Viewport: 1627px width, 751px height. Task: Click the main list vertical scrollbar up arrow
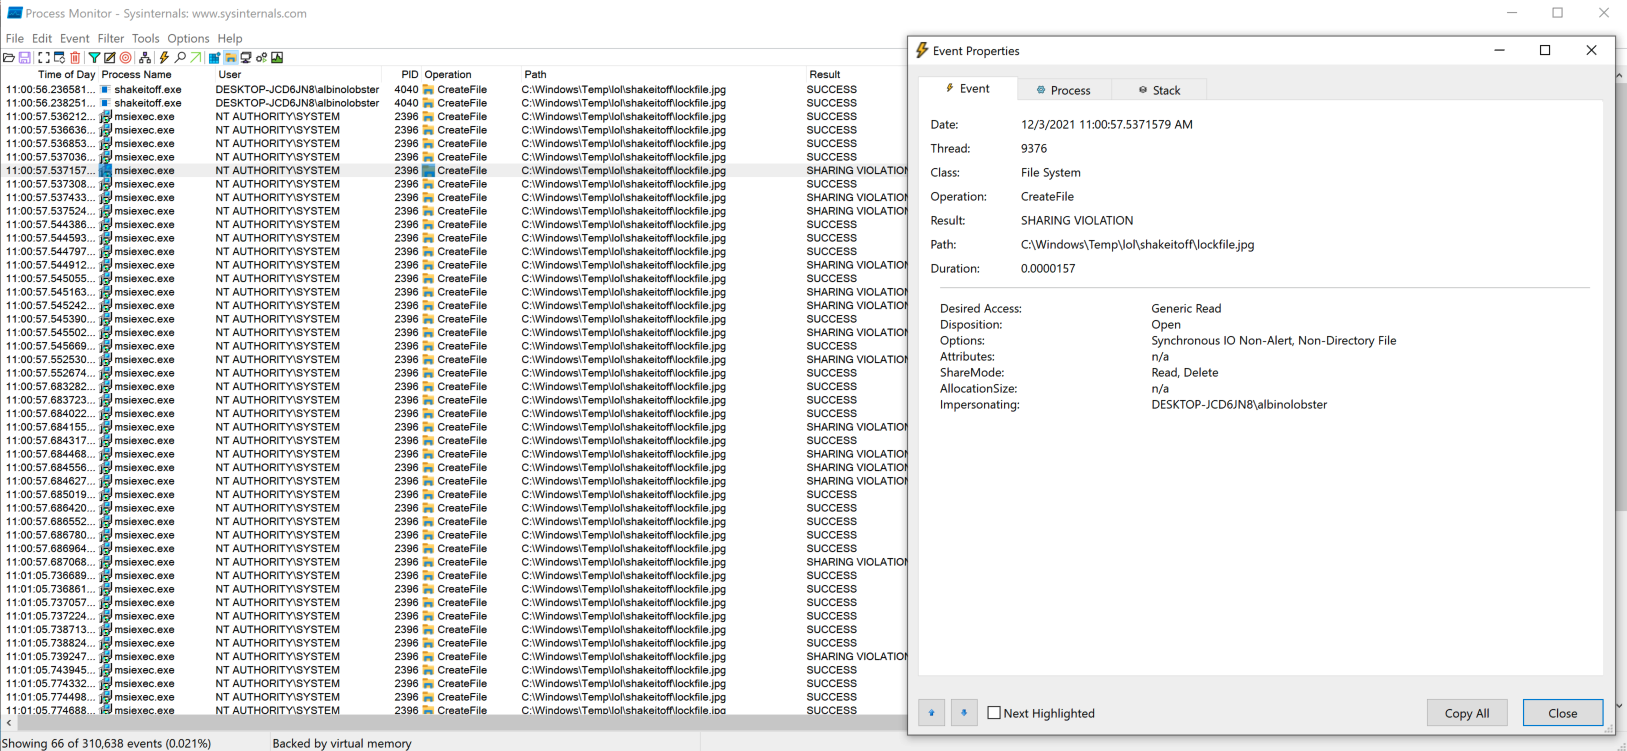click(x=1620, y=76)
